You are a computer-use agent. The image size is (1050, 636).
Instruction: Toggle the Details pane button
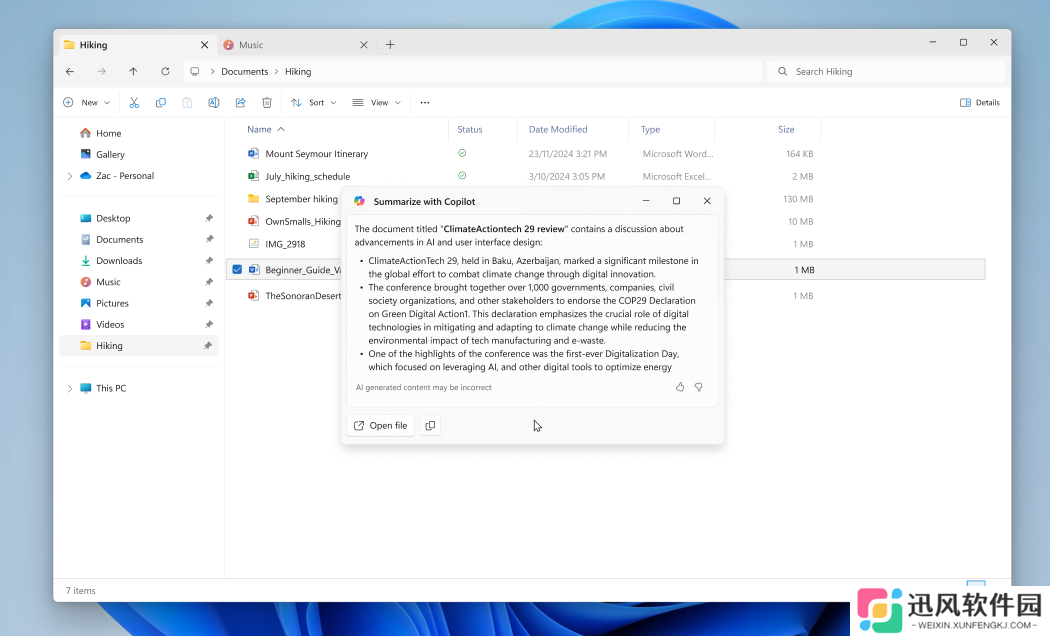980,102
